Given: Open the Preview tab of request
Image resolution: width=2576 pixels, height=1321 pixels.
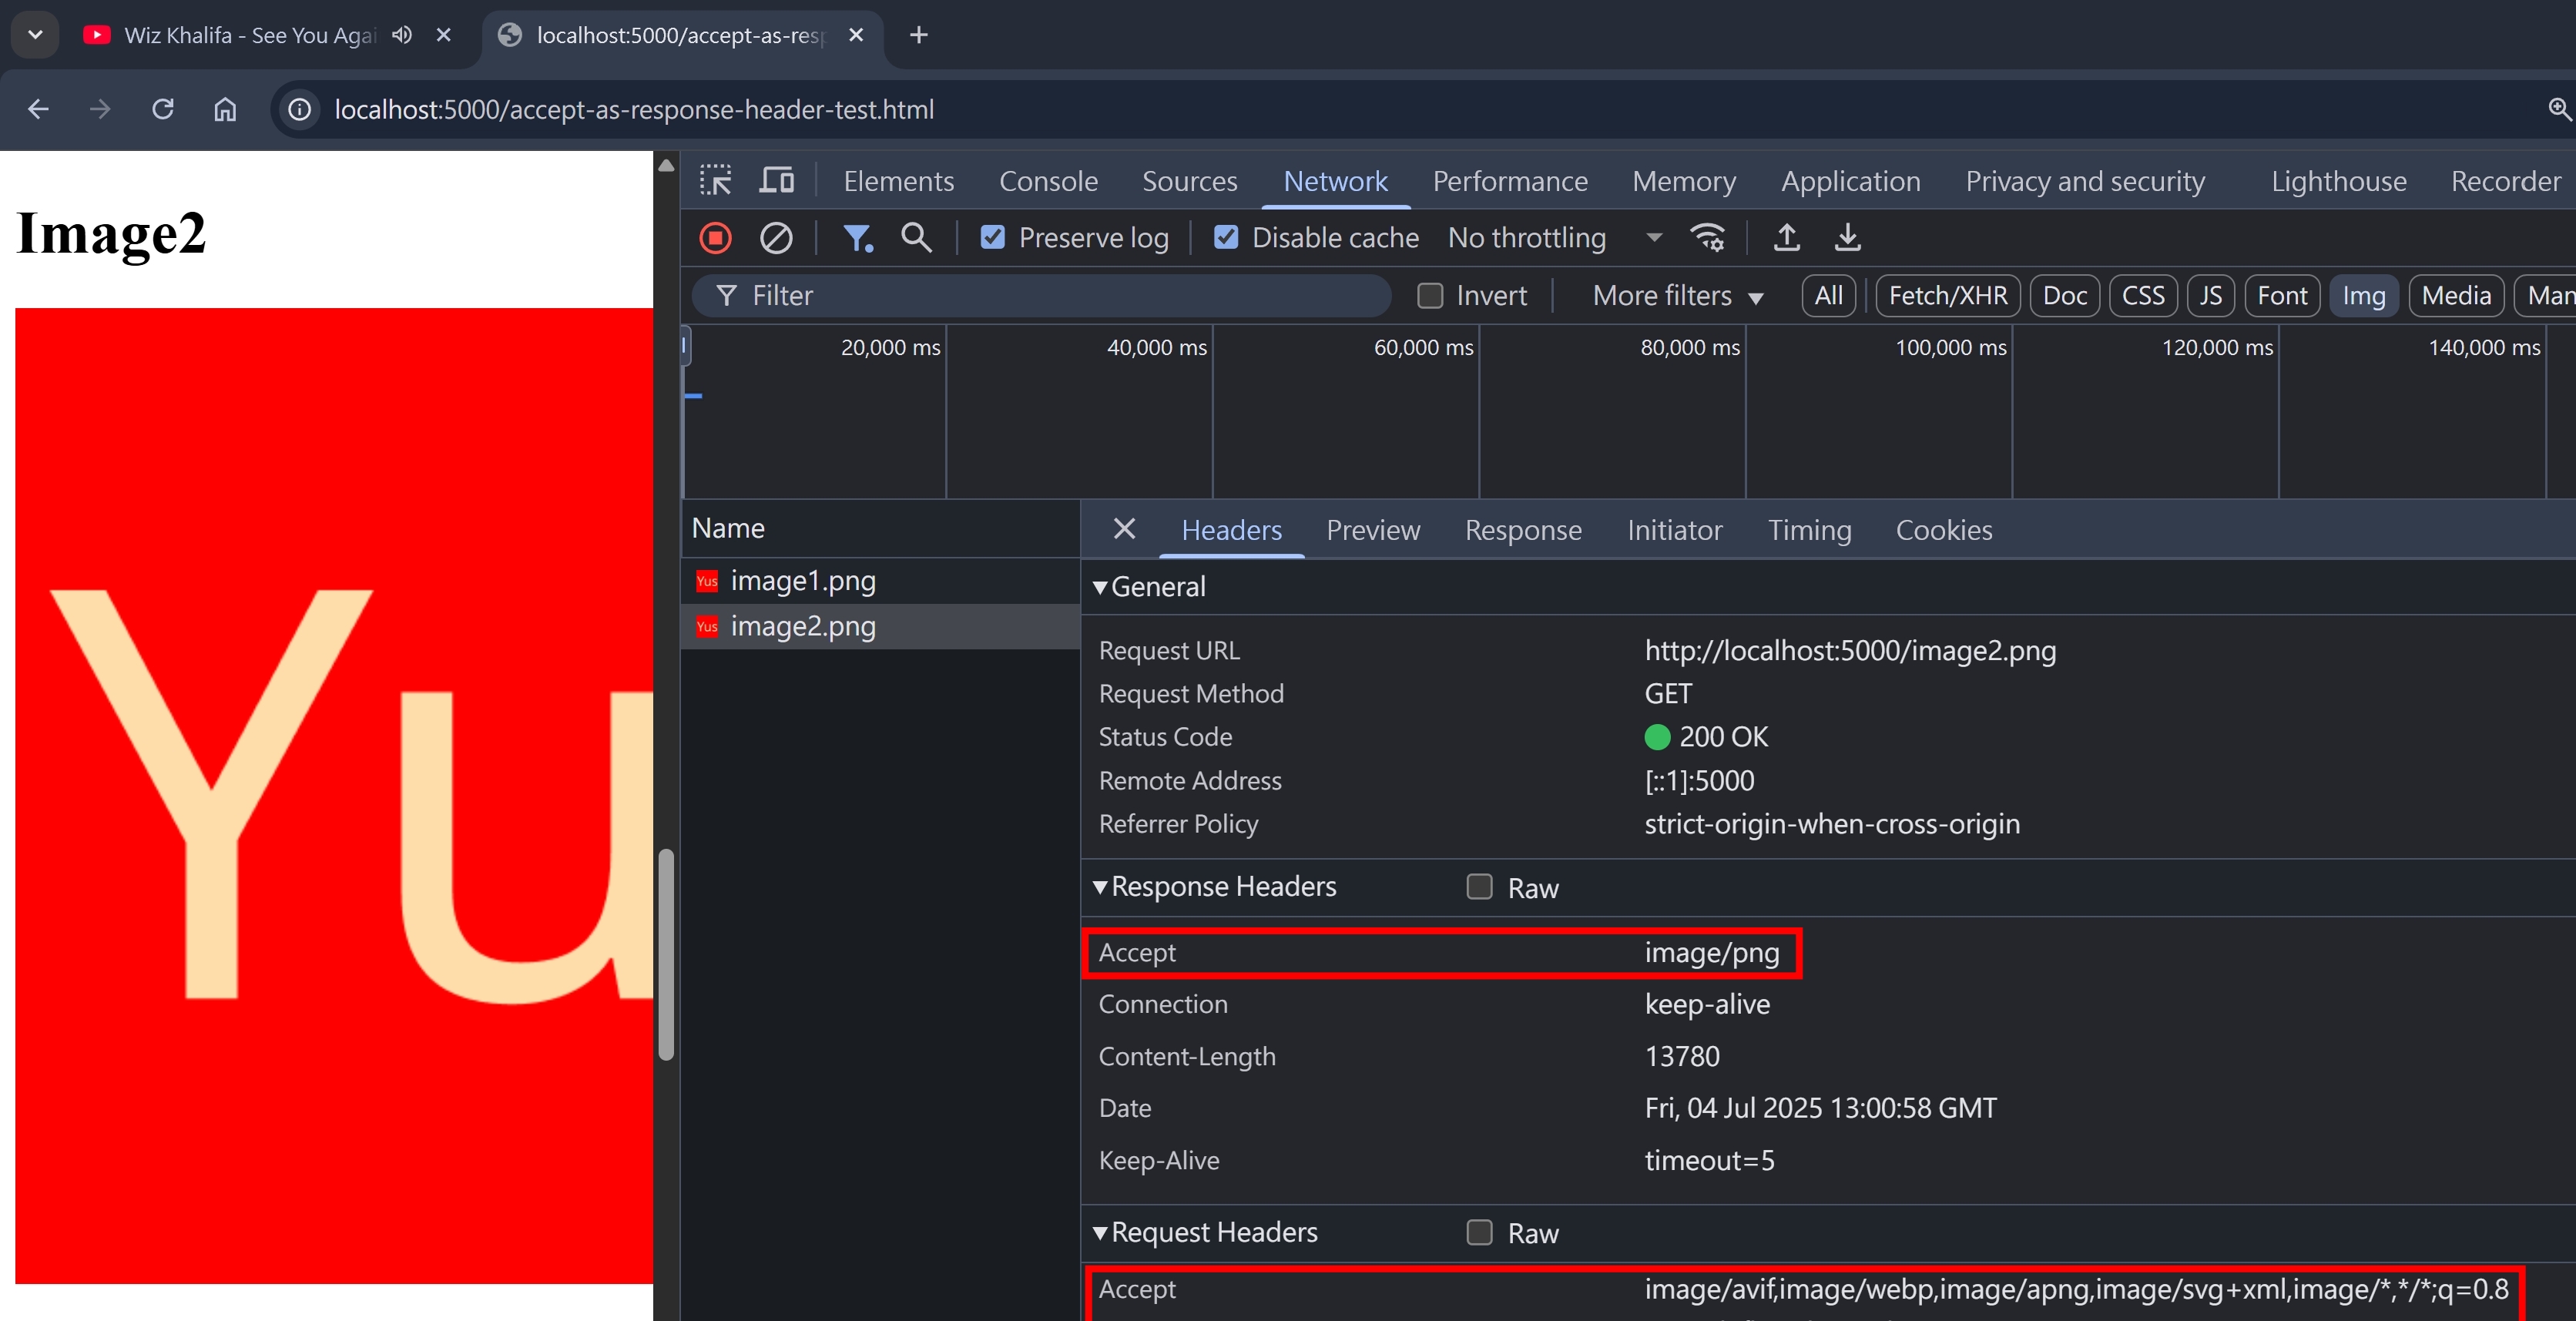Looking at the screenshot, I should [x=1372, y=530].
